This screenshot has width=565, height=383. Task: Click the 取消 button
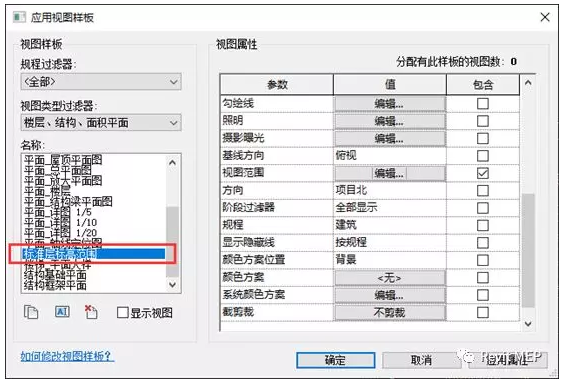click(421, 360)
